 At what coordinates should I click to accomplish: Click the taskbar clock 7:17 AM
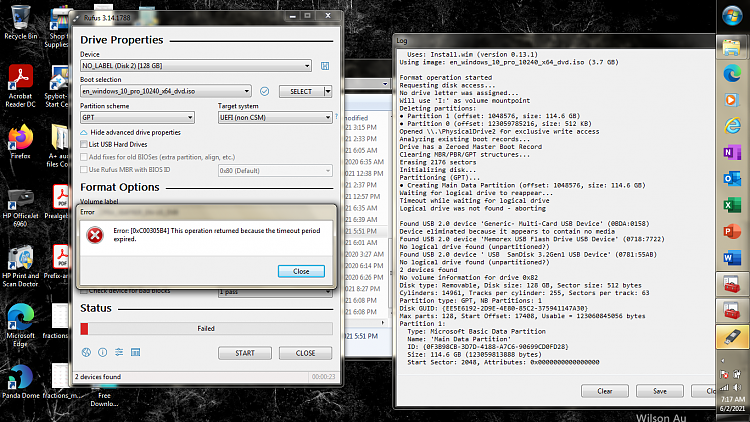coord(732,399)
